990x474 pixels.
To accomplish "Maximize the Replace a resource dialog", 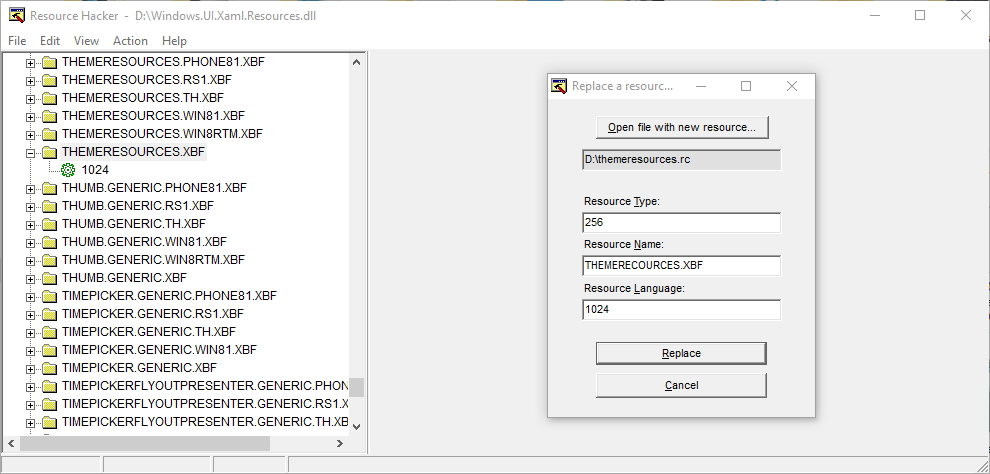I will (746, 86).
